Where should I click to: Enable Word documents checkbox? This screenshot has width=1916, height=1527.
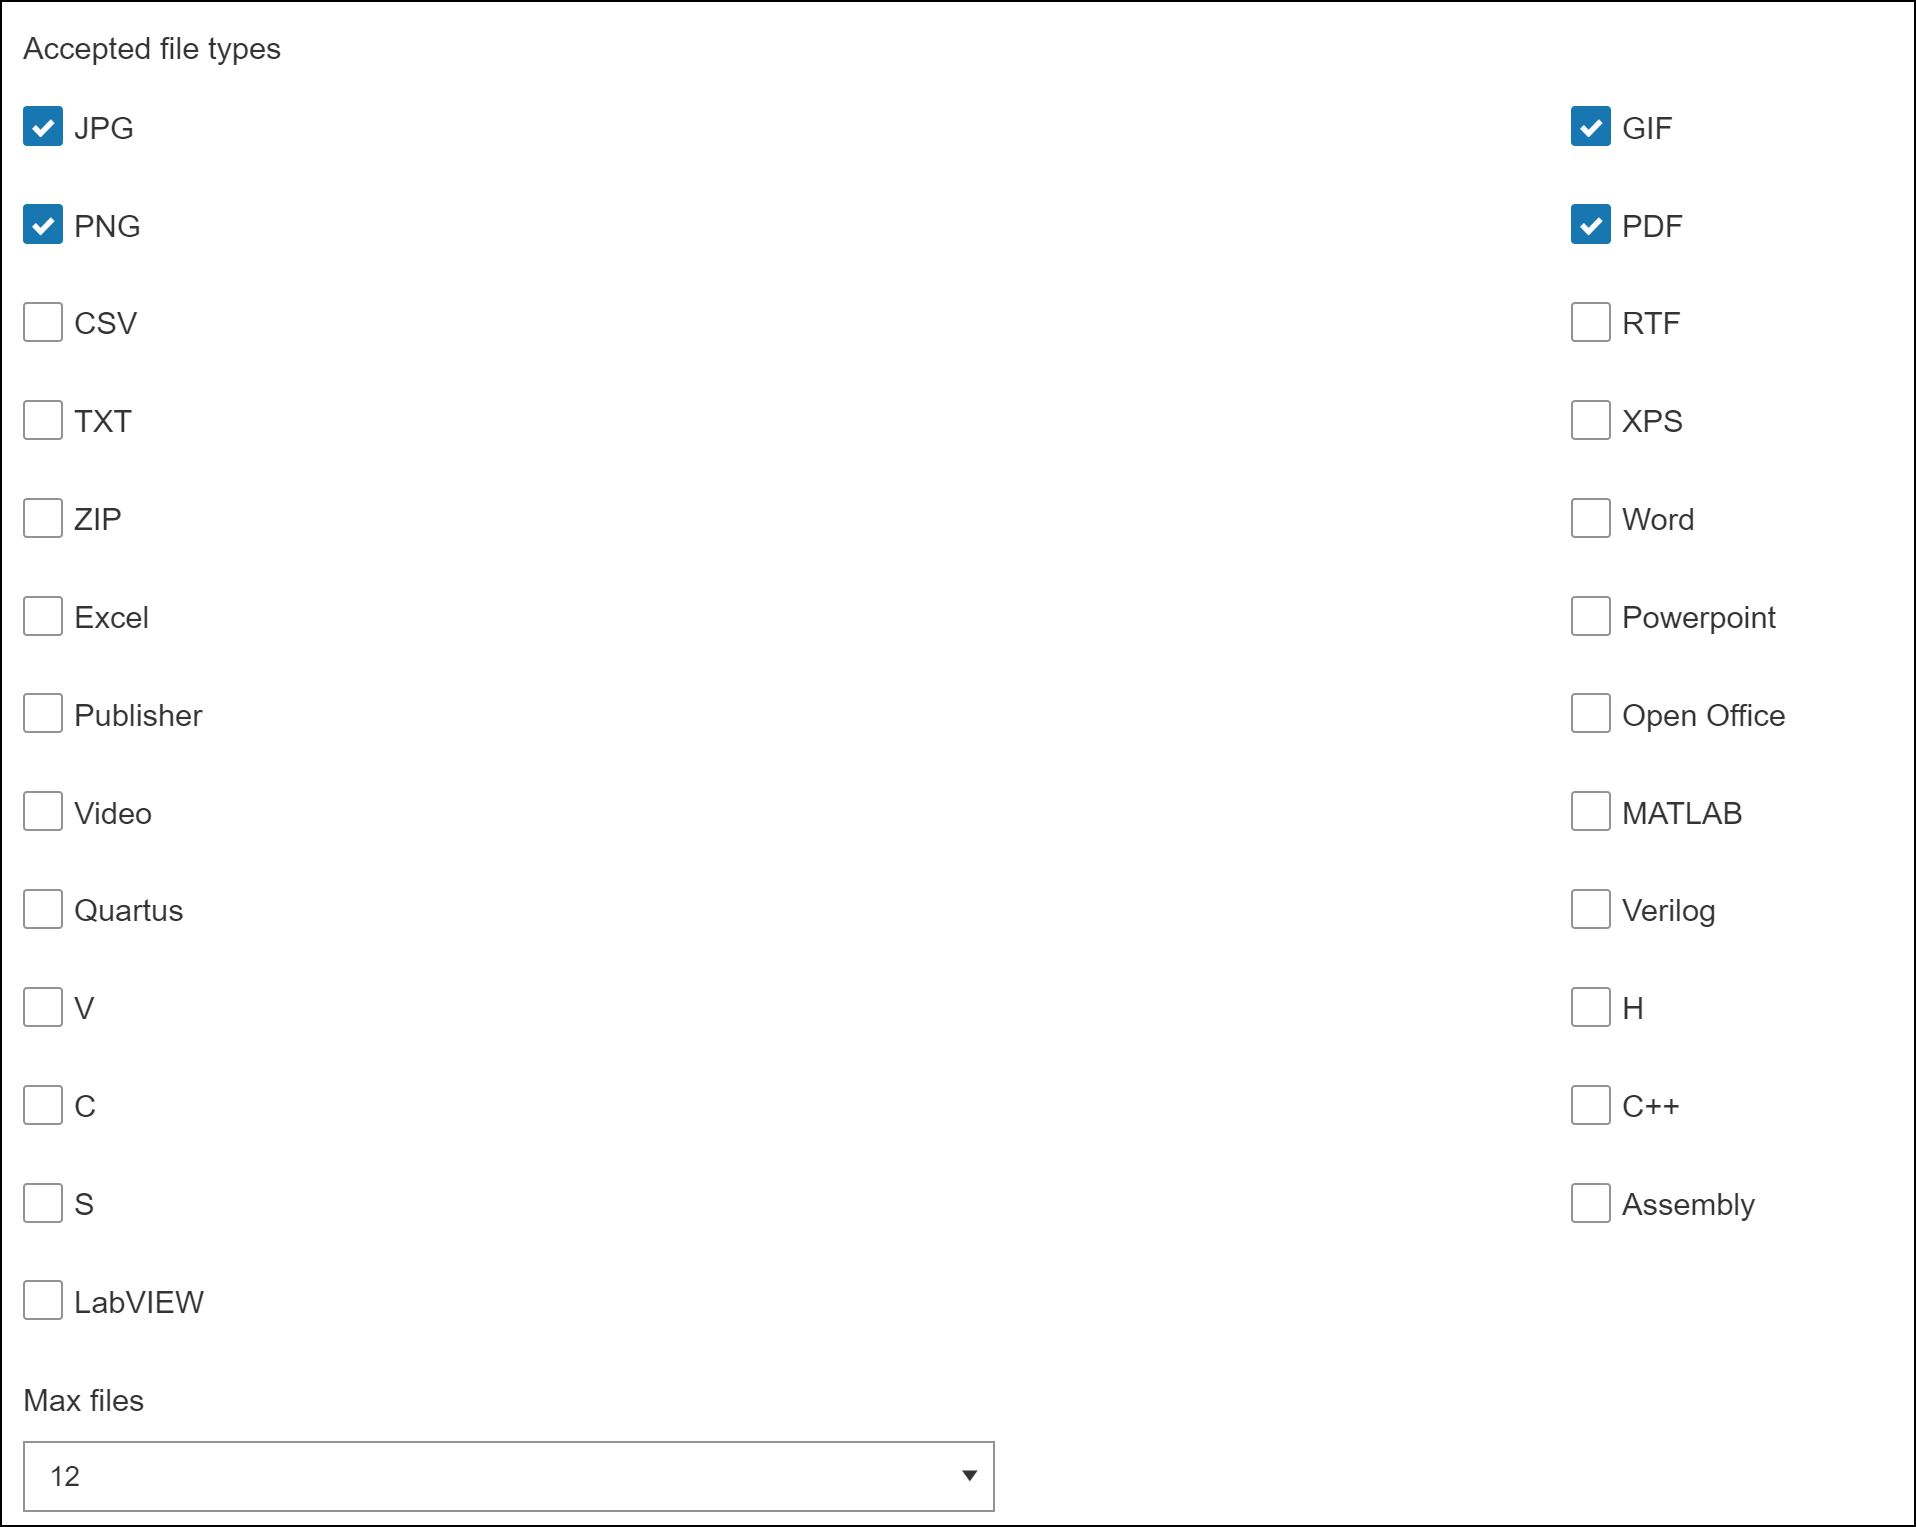click(1590, 519)
